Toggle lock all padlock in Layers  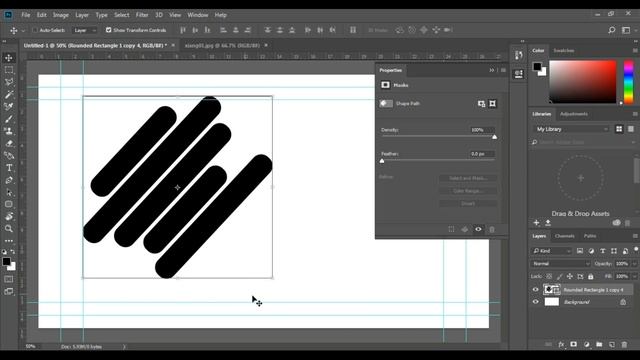click(x=591, y=276)
